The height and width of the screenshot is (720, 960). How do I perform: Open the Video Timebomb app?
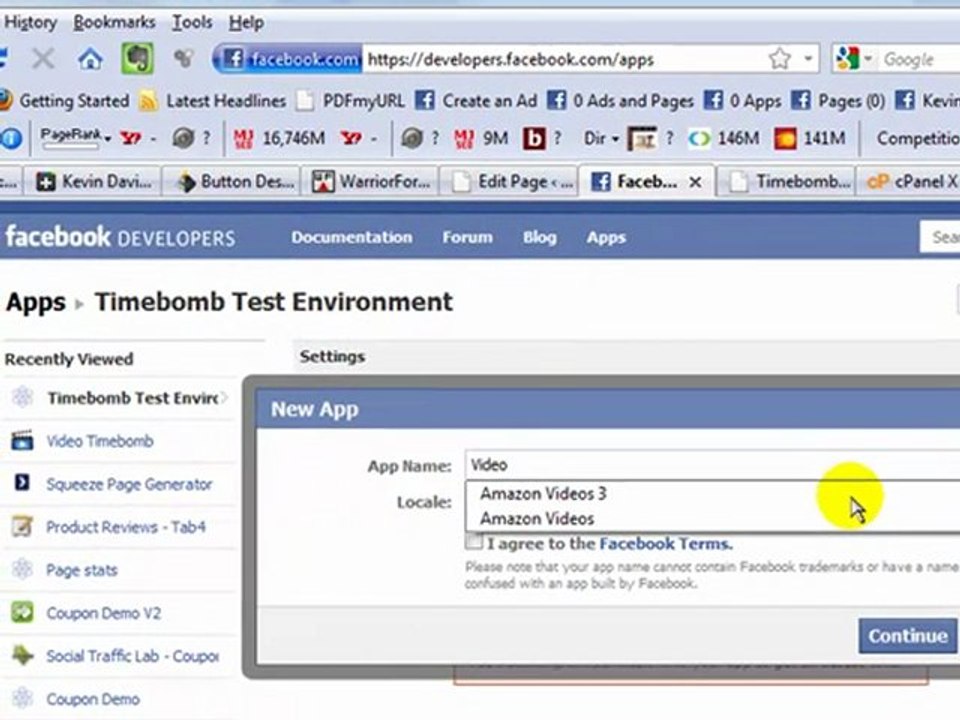point(100,441)
